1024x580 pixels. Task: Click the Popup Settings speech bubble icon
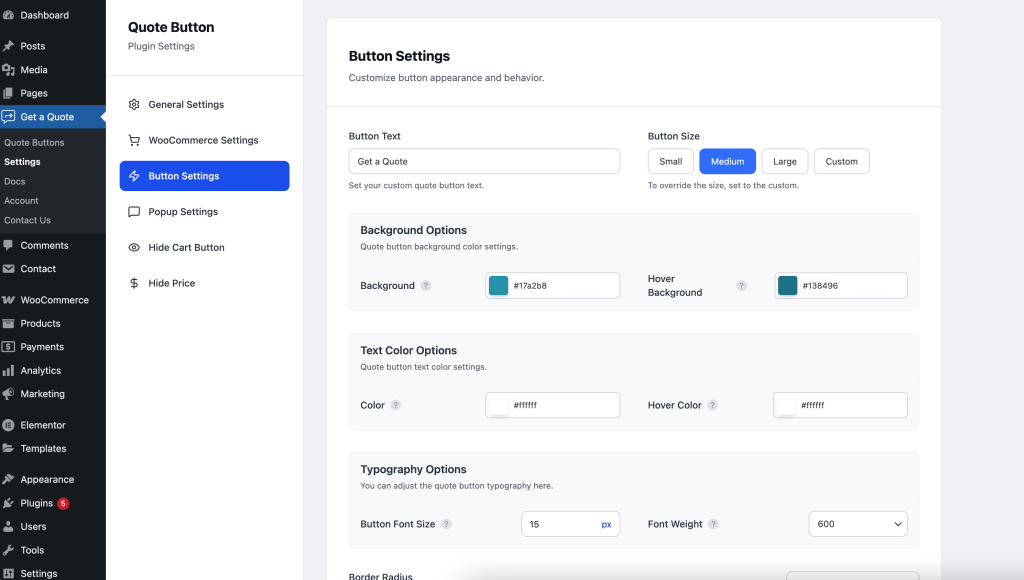tap(135, 212)
